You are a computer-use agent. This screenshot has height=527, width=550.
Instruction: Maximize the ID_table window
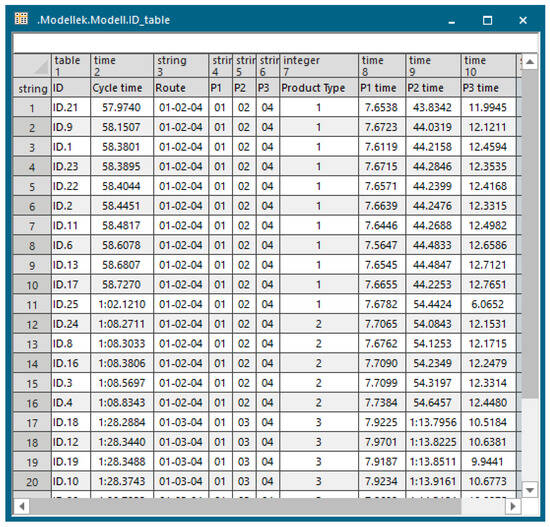487,20
